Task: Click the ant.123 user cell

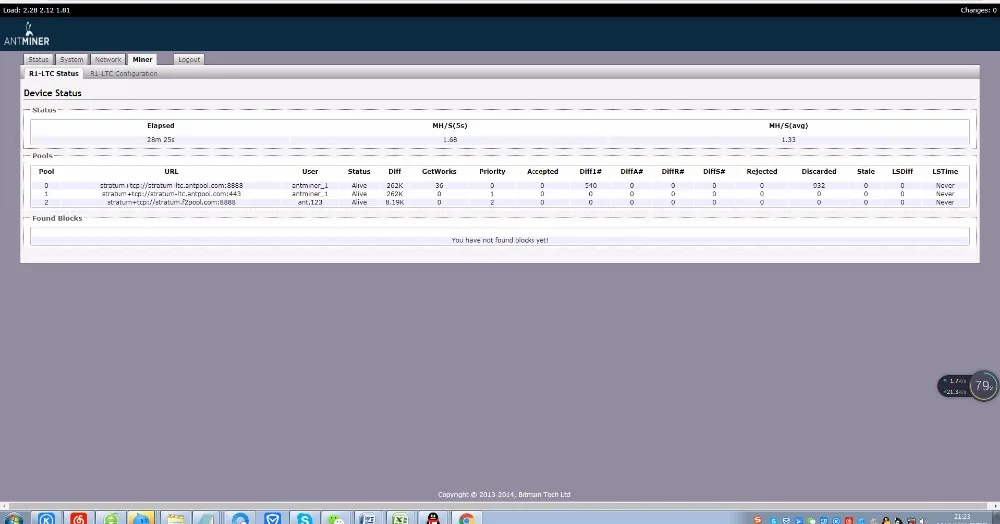Action: click(310, 202)
